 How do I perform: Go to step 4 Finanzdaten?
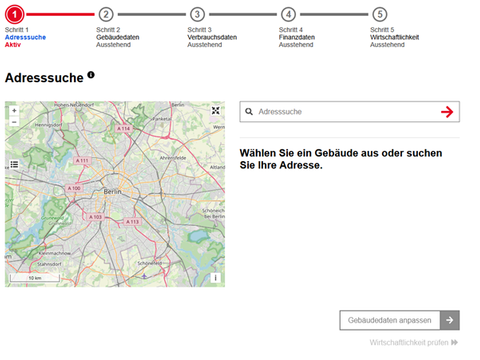tap(289, 15)
